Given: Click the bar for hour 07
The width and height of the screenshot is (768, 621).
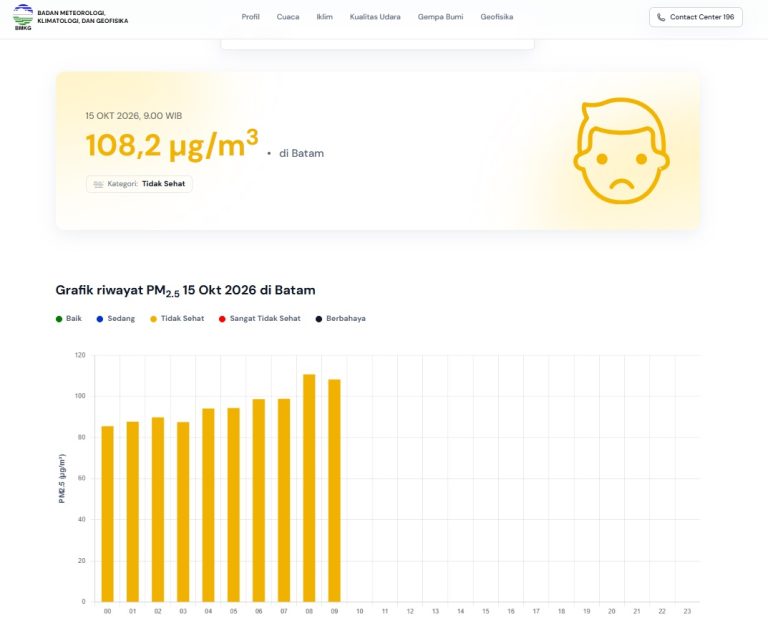Looking at the screenshot, I should (284, 500).
